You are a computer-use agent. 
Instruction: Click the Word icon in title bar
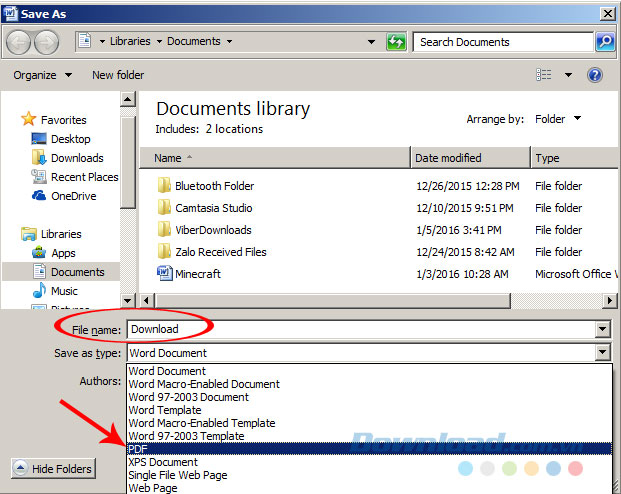click(10, 14)
